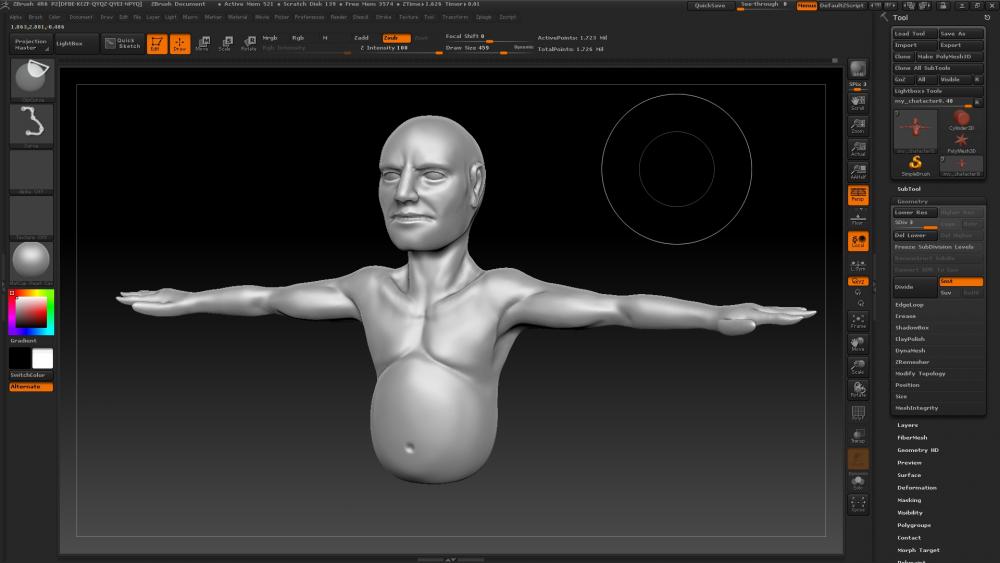The height and width of the screenshot is (563, 1000).
Task: Toggle the Smt option beside Divide
Action: point(960,281)
